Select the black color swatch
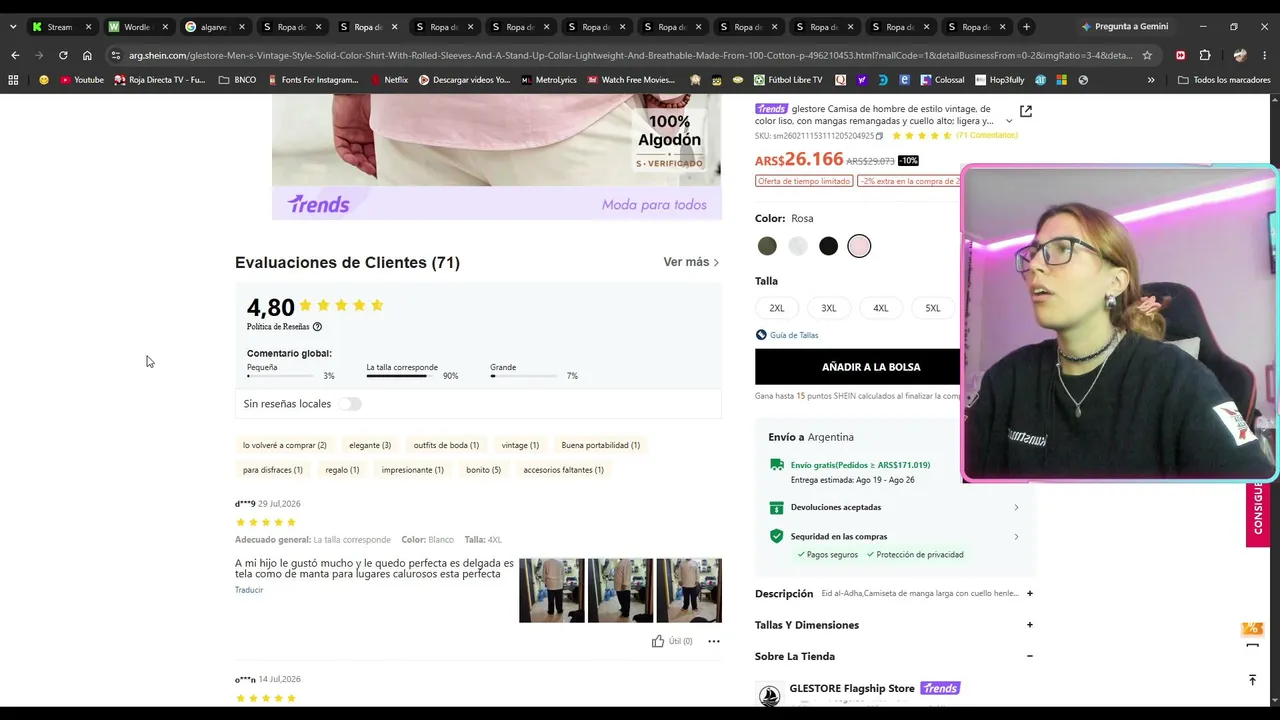 829,246
